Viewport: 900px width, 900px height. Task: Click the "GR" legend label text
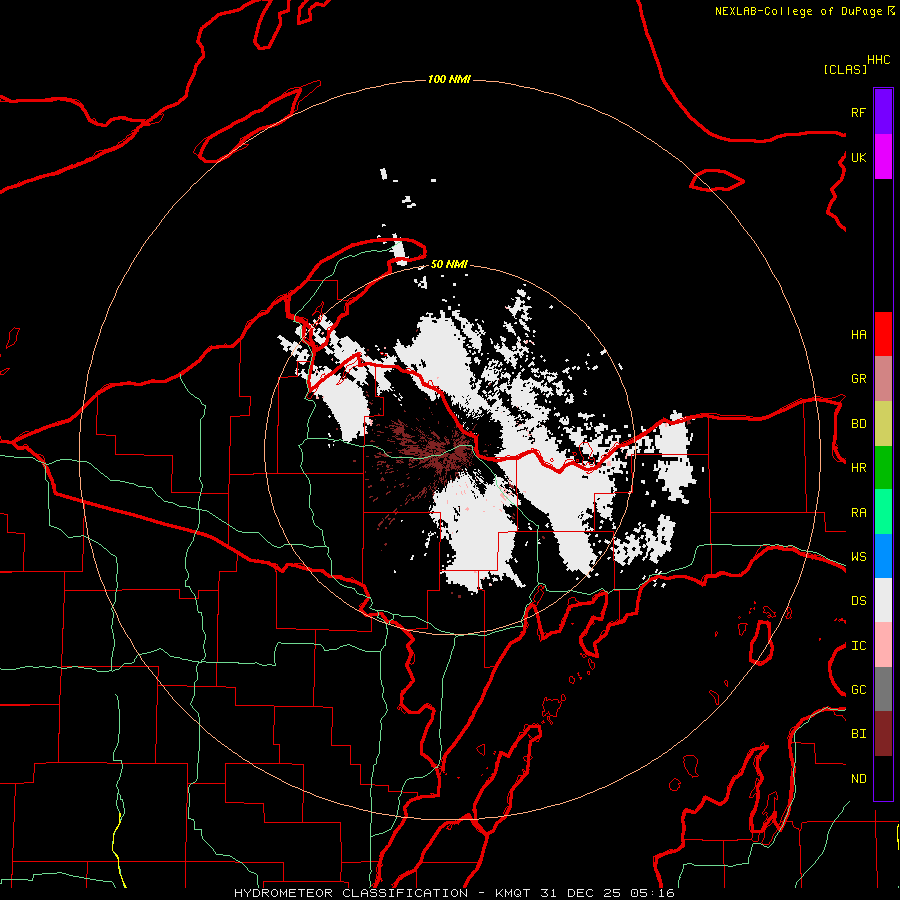tap(858, 379)
